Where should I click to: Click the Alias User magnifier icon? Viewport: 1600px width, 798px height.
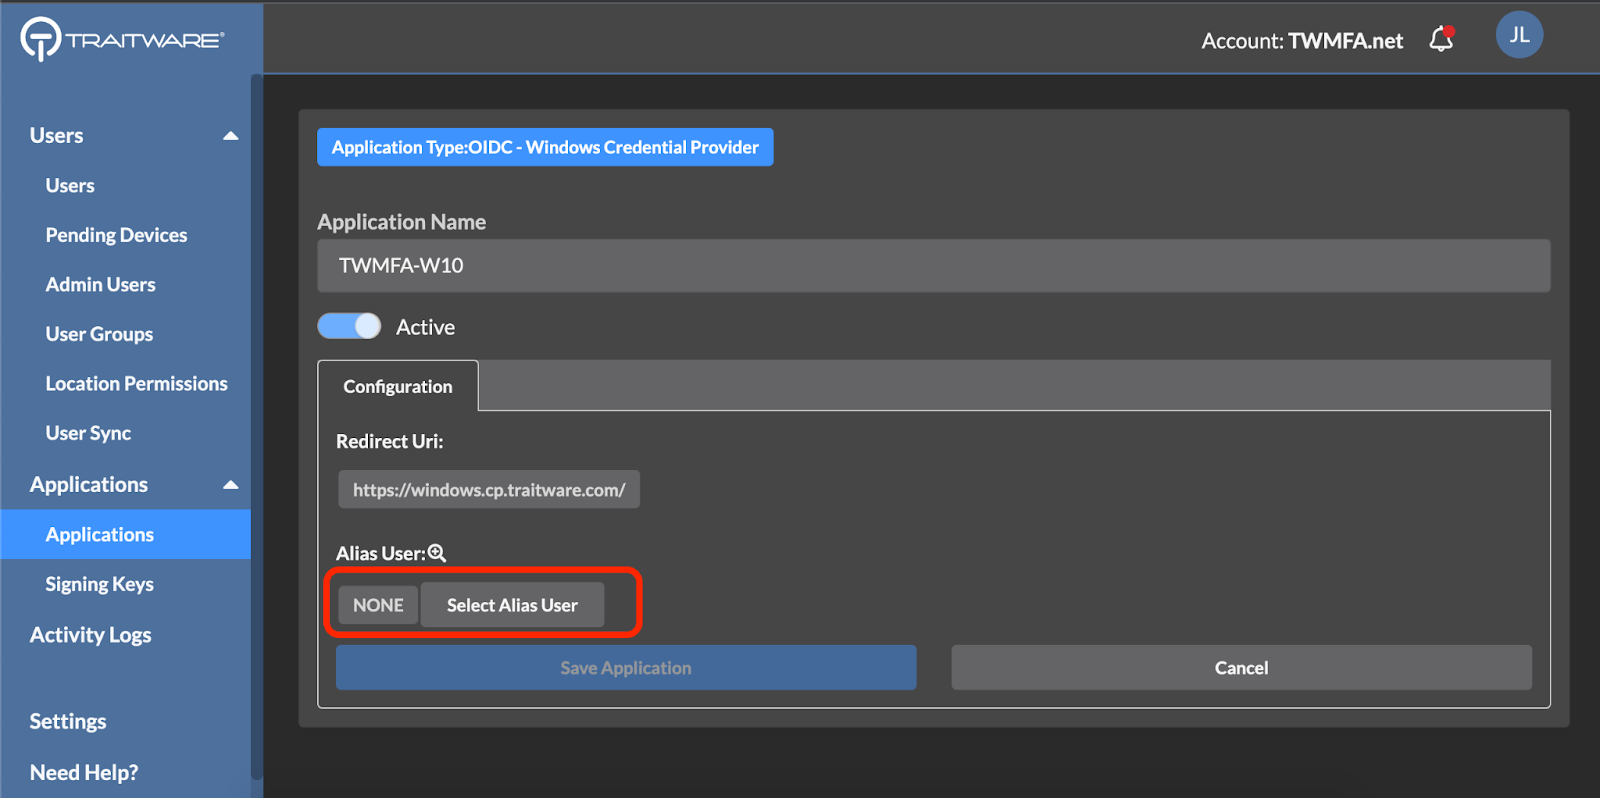(437, 553)
